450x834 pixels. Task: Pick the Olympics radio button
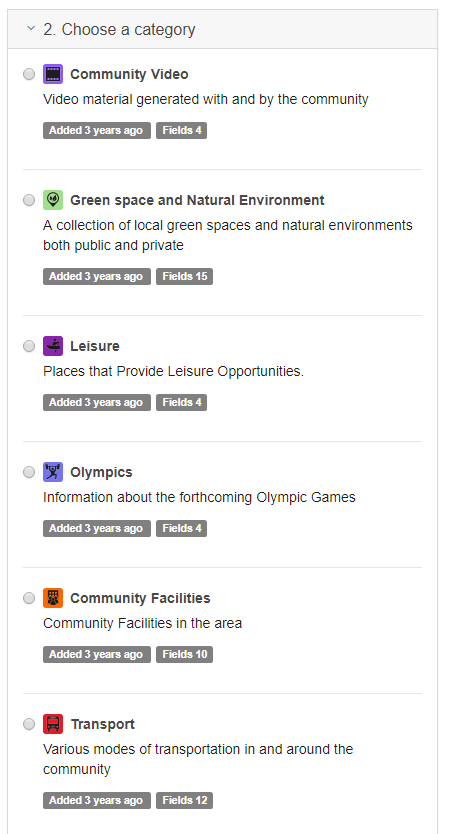(29, 472)
